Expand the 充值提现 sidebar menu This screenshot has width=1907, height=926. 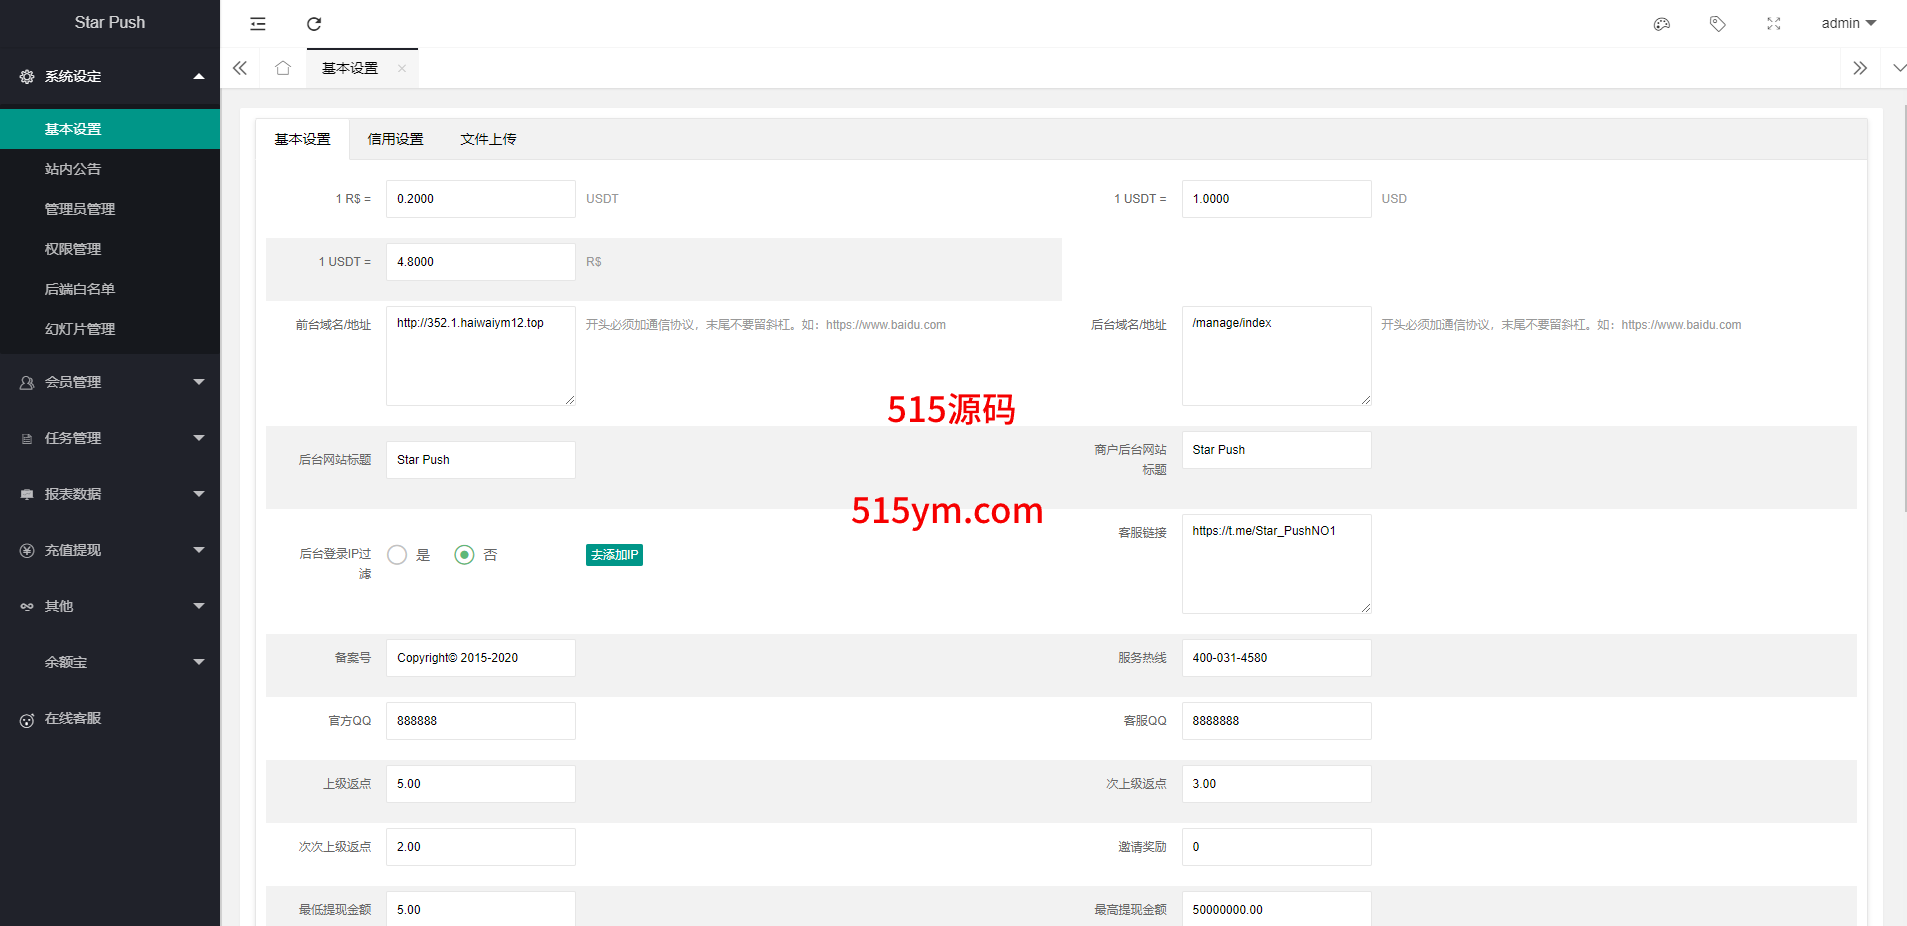[x=110, y=550]
